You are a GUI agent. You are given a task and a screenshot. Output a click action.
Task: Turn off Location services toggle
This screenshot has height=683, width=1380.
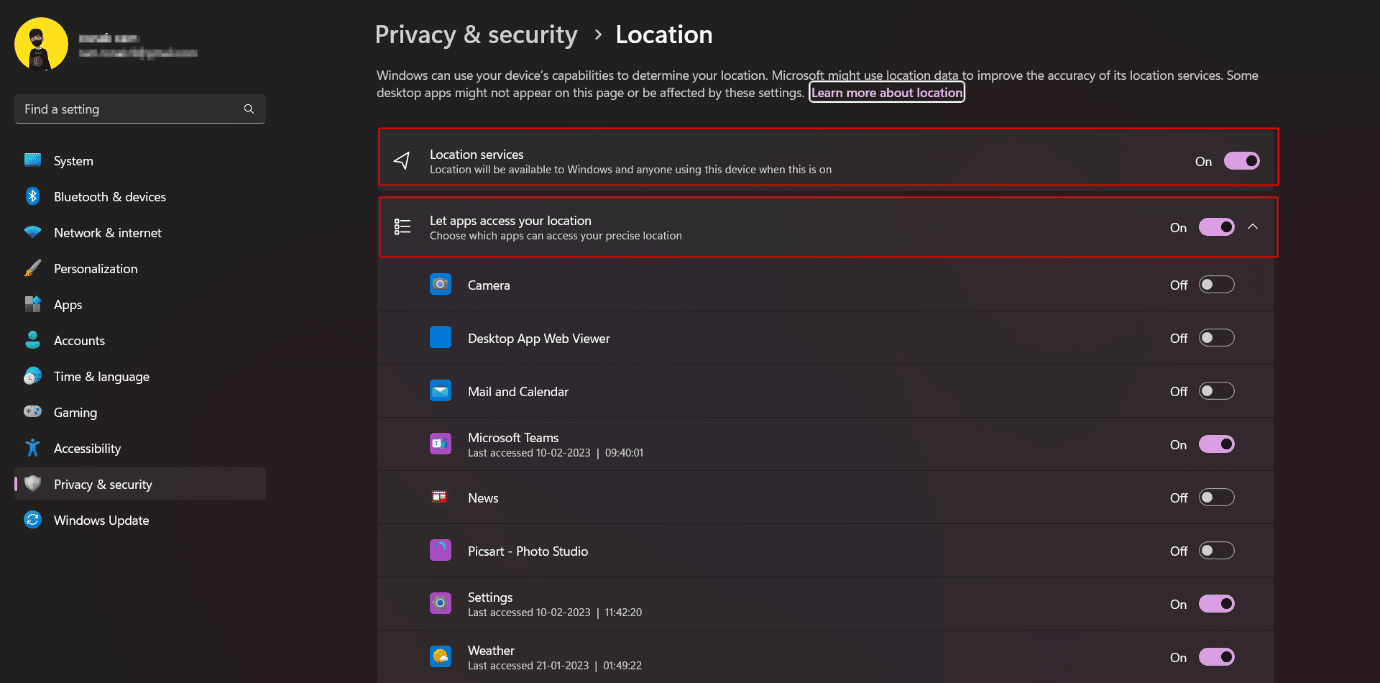point(1241,161)
